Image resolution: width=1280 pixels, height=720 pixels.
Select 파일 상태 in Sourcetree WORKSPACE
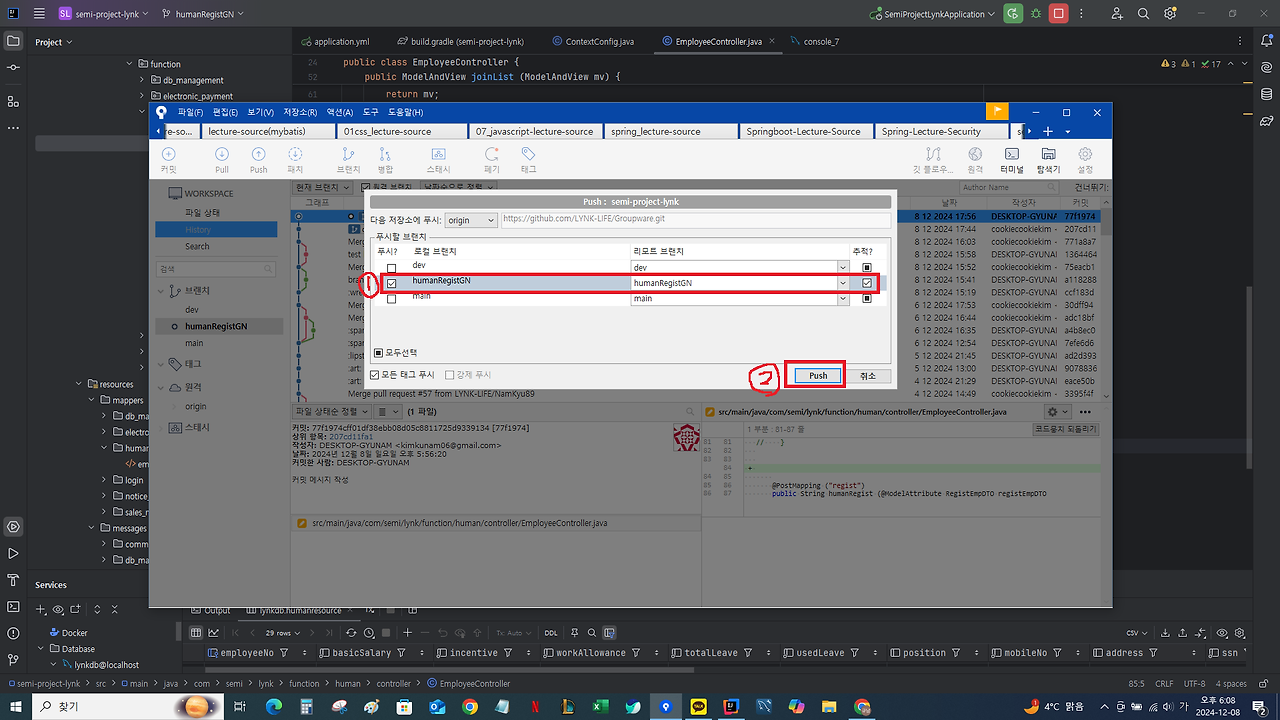tap(202, 212)
